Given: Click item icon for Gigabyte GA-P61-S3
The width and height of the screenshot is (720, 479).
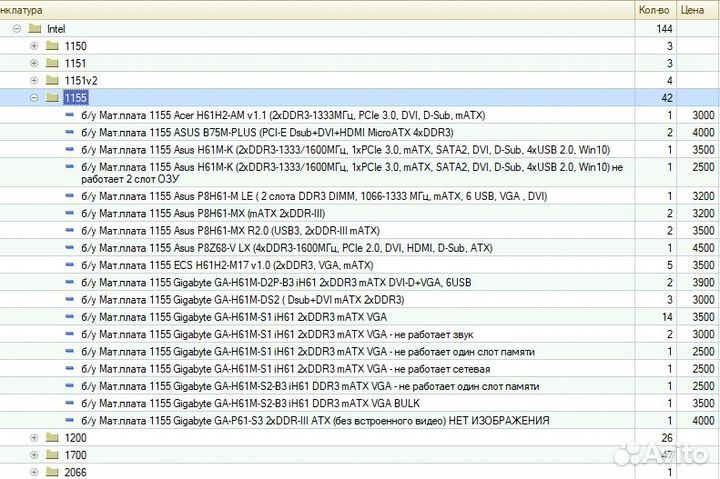Looking at the screenshot, I should pos(70,420).
